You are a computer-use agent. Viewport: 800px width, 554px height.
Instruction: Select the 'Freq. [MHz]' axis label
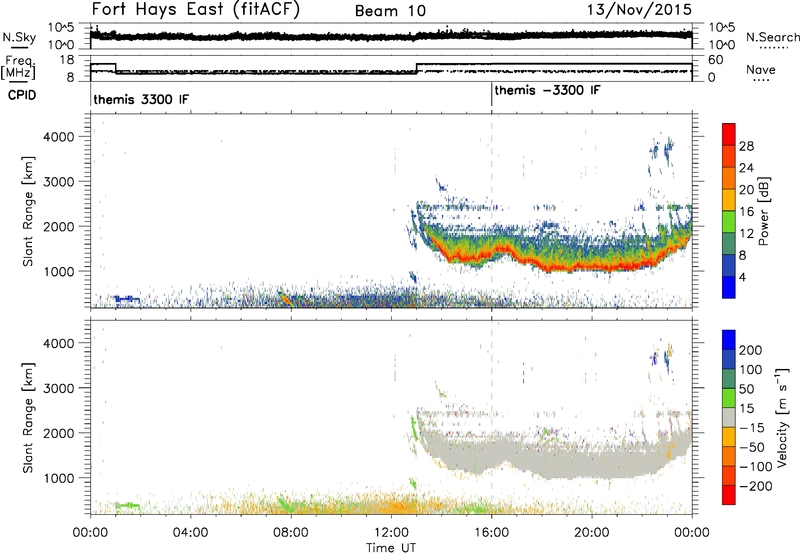(x=19, y=67)
